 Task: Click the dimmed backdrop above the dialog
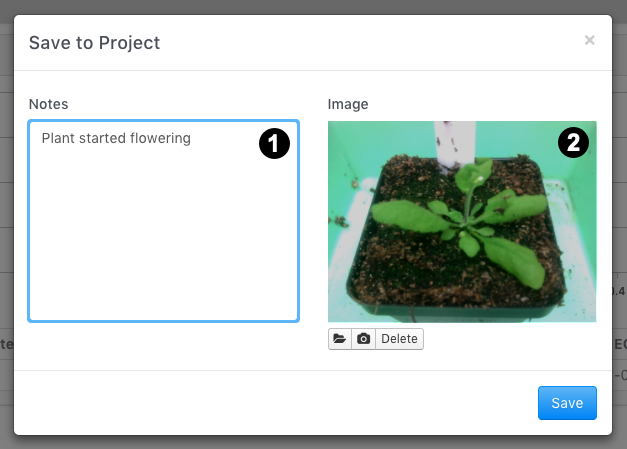click(x=314, y=7)
